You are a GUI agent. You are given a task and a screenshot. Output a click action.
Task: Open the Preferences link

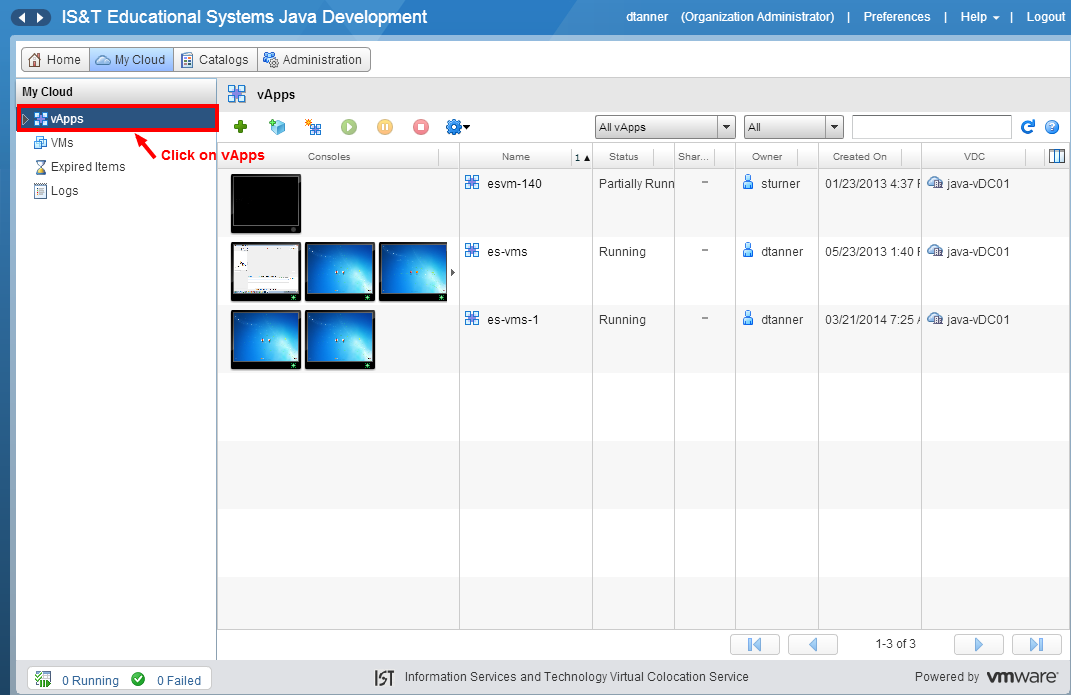coord(896,17)
